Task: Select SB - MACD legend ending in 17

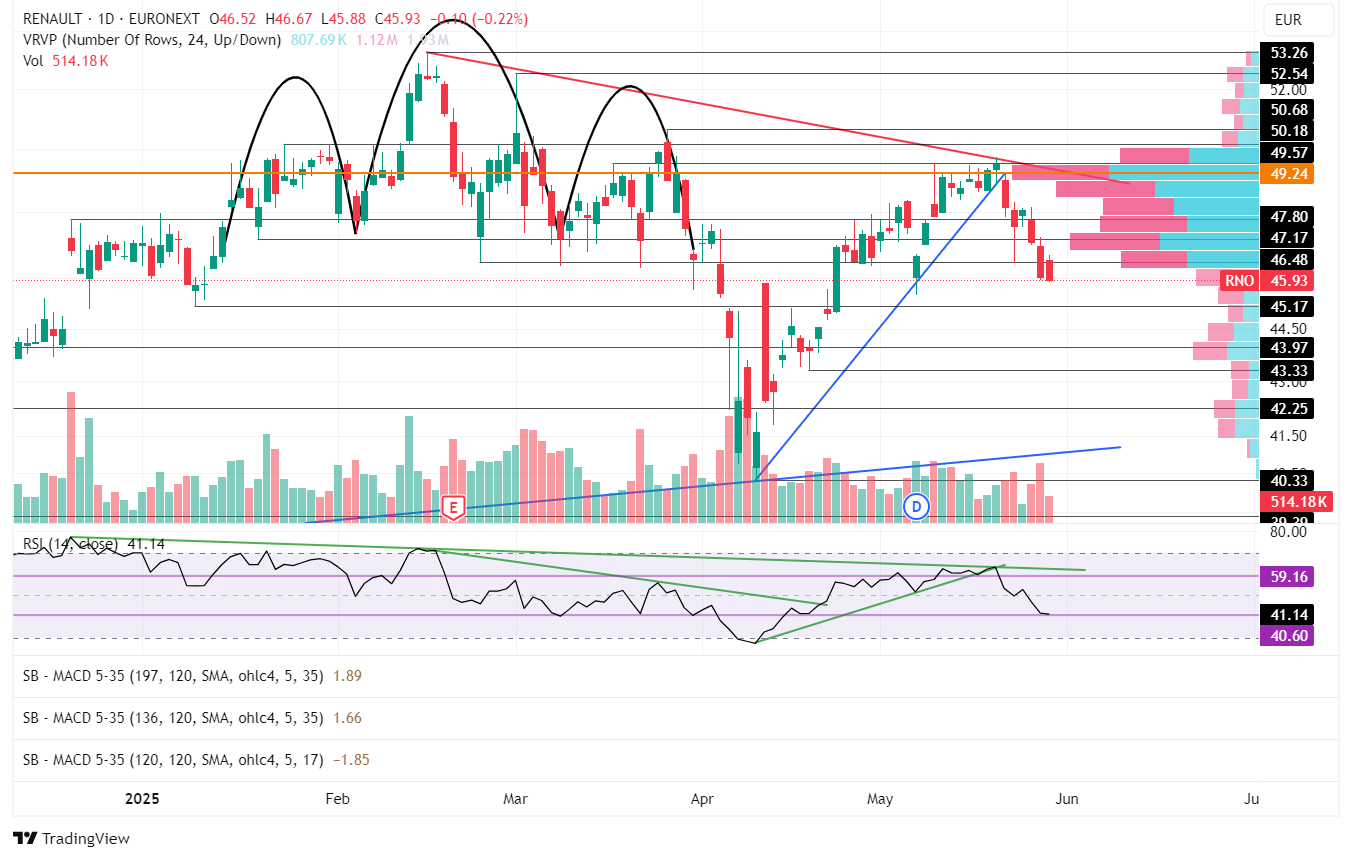Action: tap(173, 760)
